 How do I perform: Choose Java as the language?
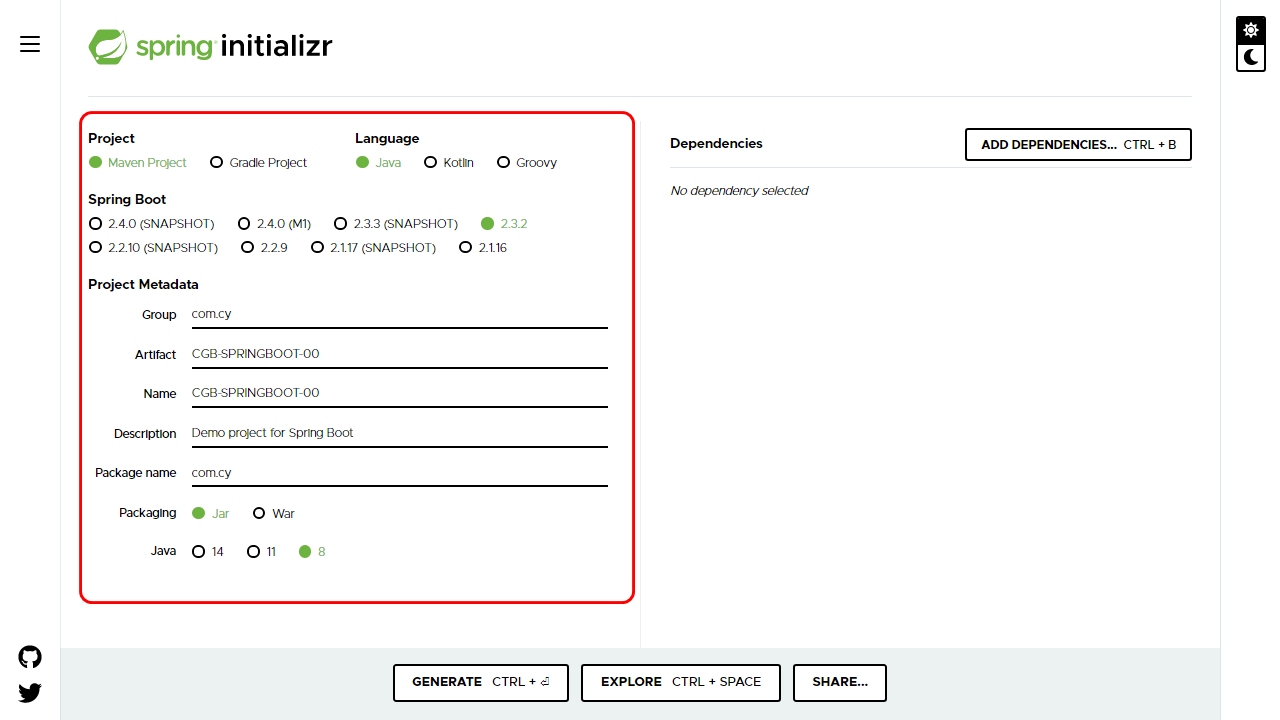click(x=379, y=162)
